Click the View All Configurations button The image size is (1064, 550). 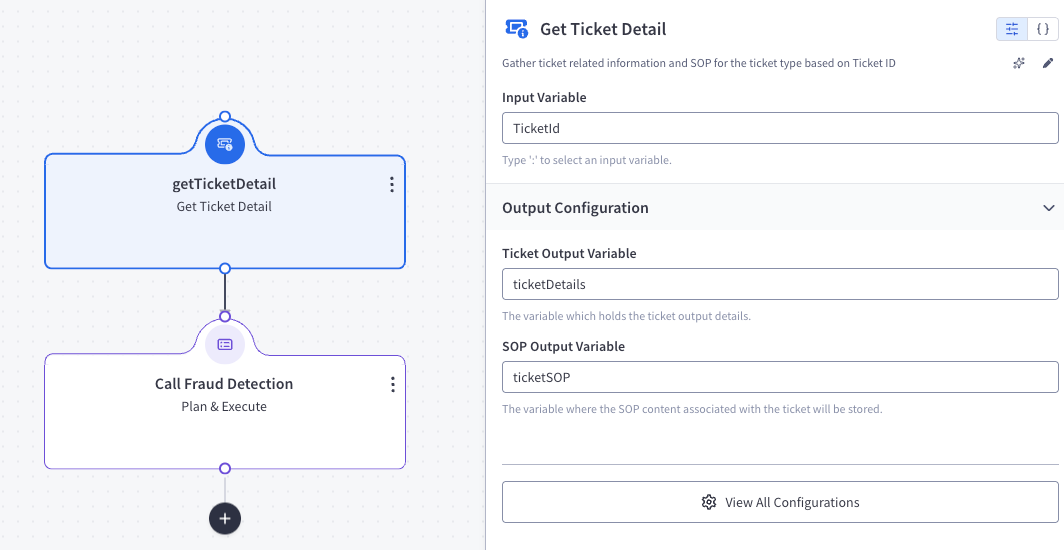pyautogui.click(x=780, y=503)
